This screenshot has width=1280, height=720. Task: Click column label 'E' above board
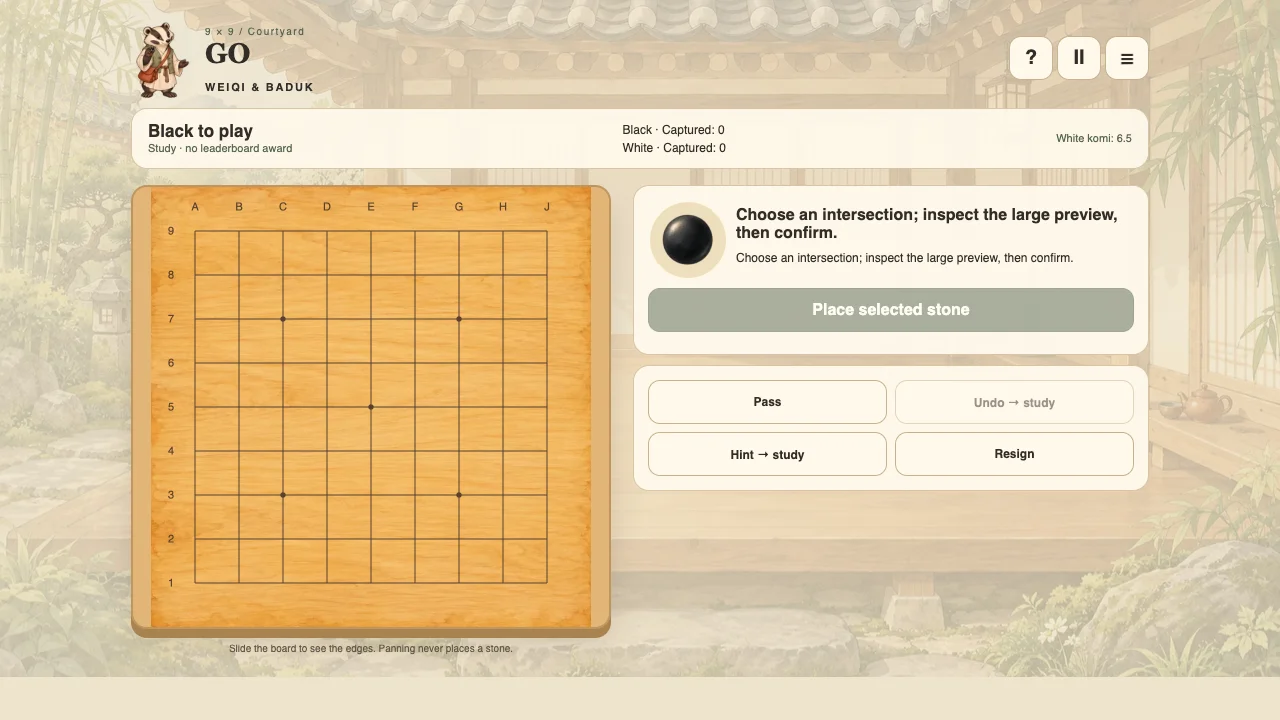pos(371,207)
